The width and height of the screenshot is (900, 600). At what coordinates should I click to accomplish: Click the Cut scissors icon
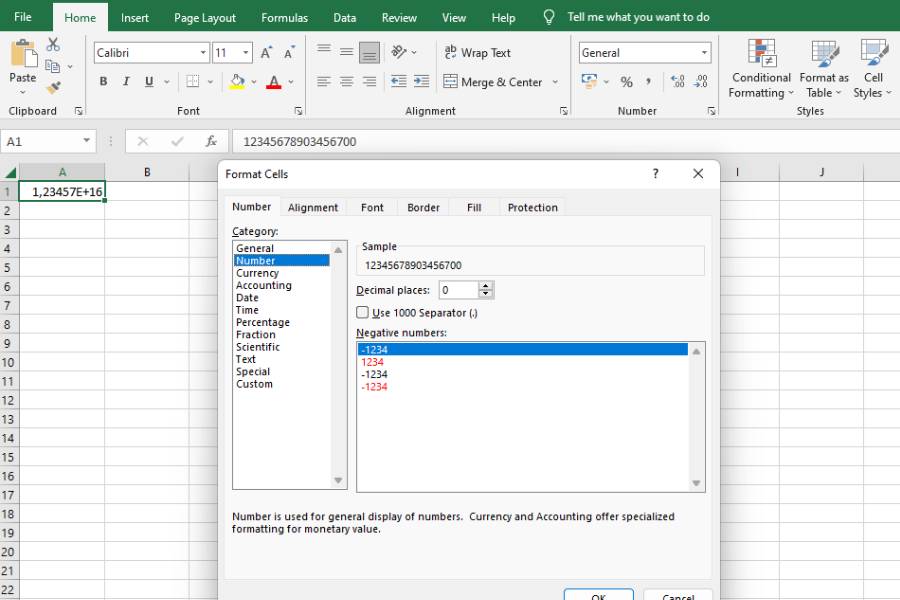53,44
